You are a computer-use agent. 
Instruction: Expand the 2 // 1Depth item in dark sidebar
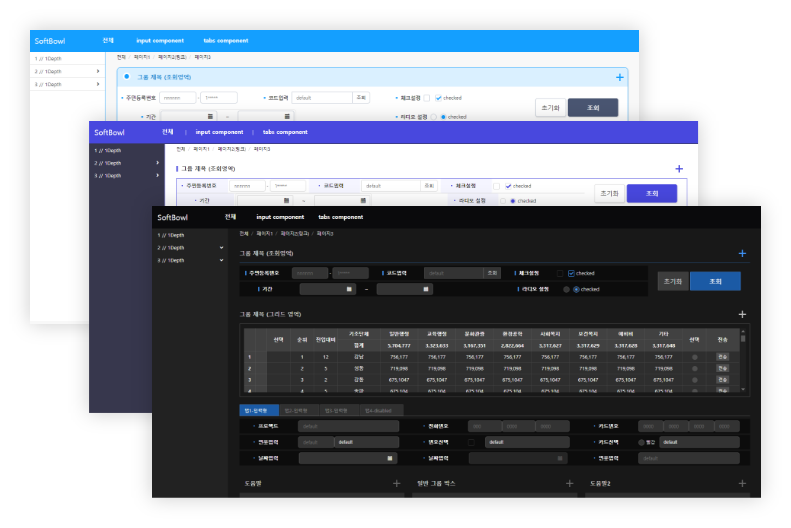point(221,247)
